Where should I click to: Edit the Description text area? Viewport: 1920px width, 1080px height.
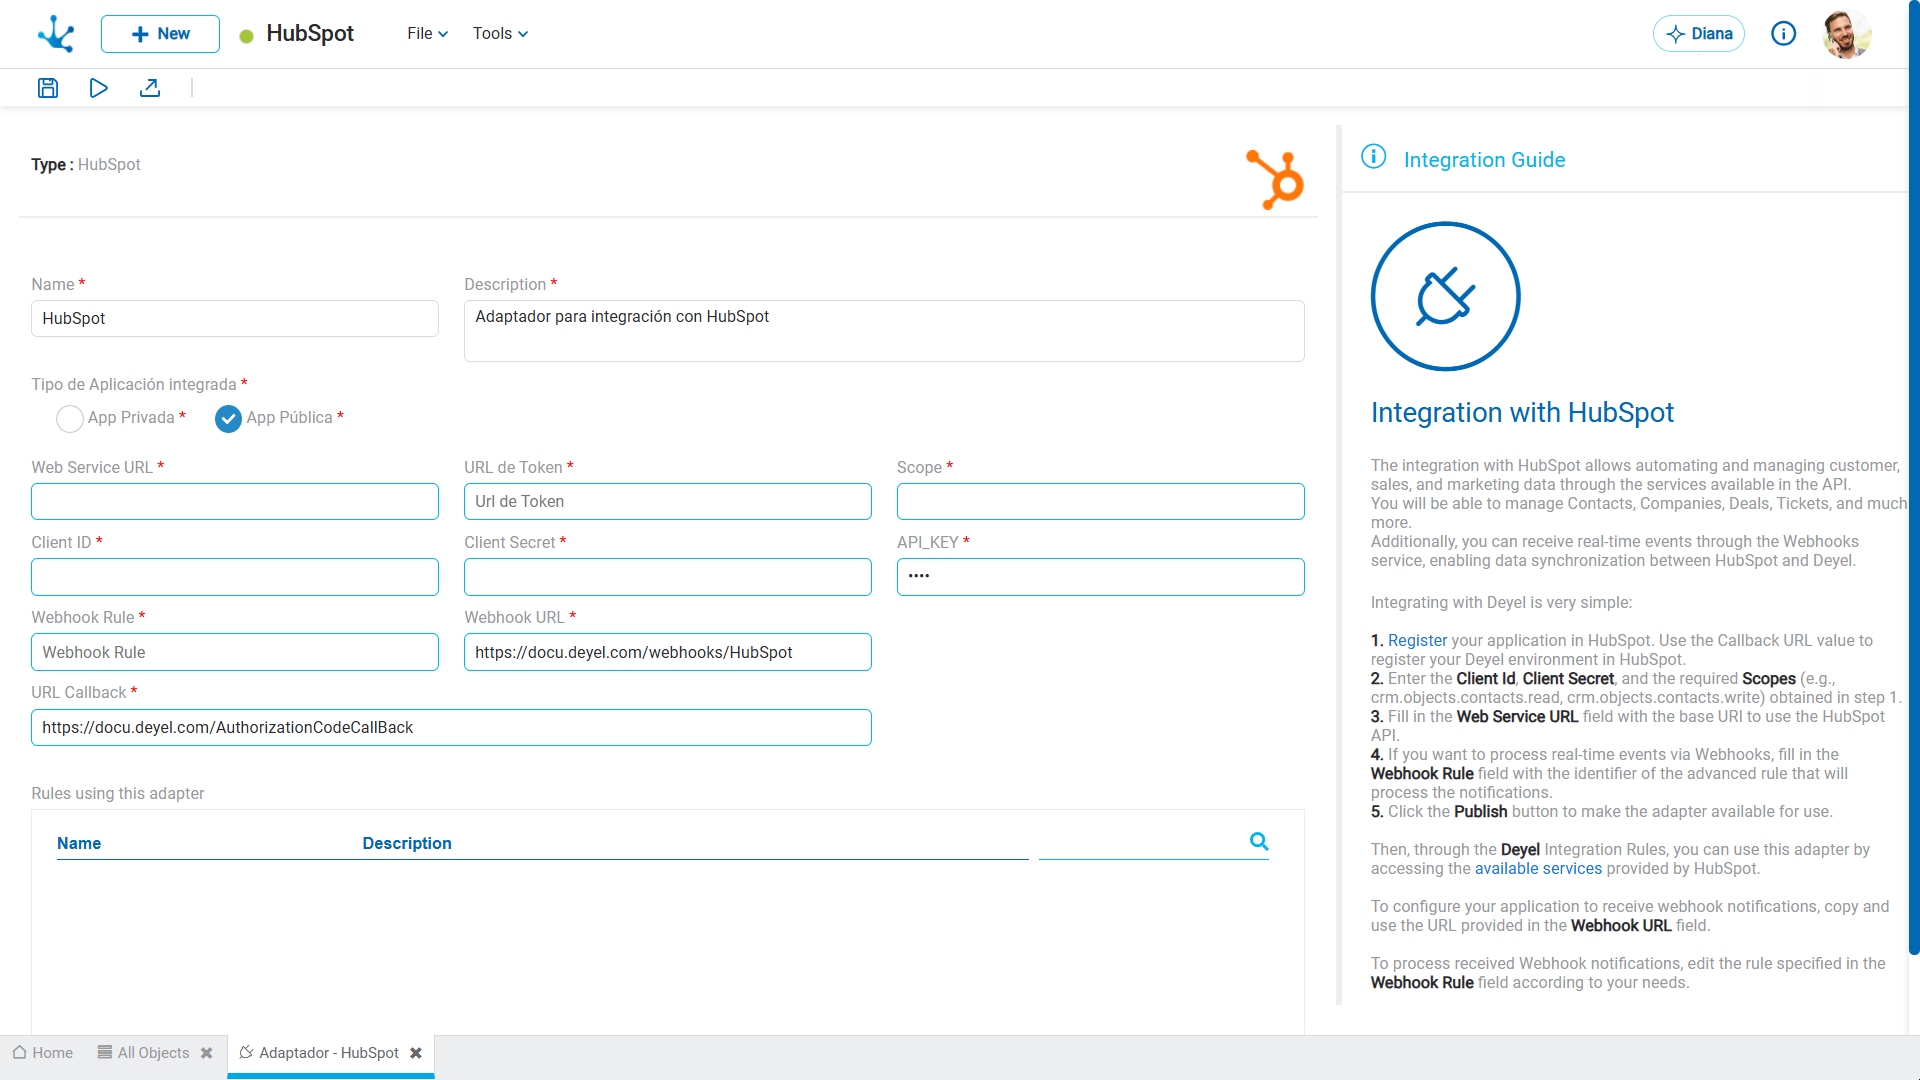pos(884,331)
